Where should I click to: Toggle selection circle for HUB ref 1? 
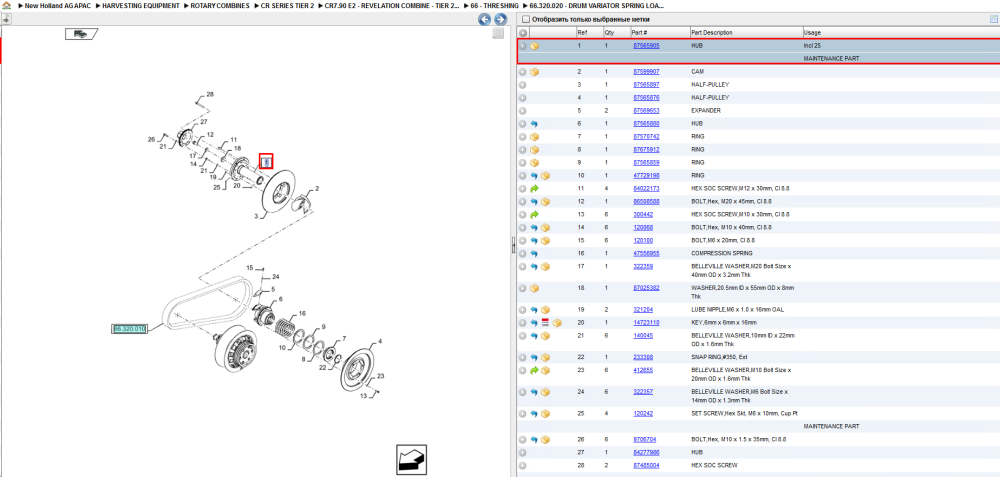523,46
